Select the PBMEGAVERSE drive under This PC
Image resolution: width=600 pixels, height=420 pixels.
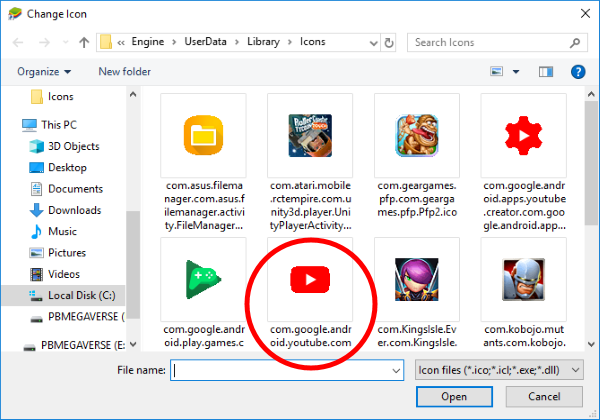click(77, 317)
